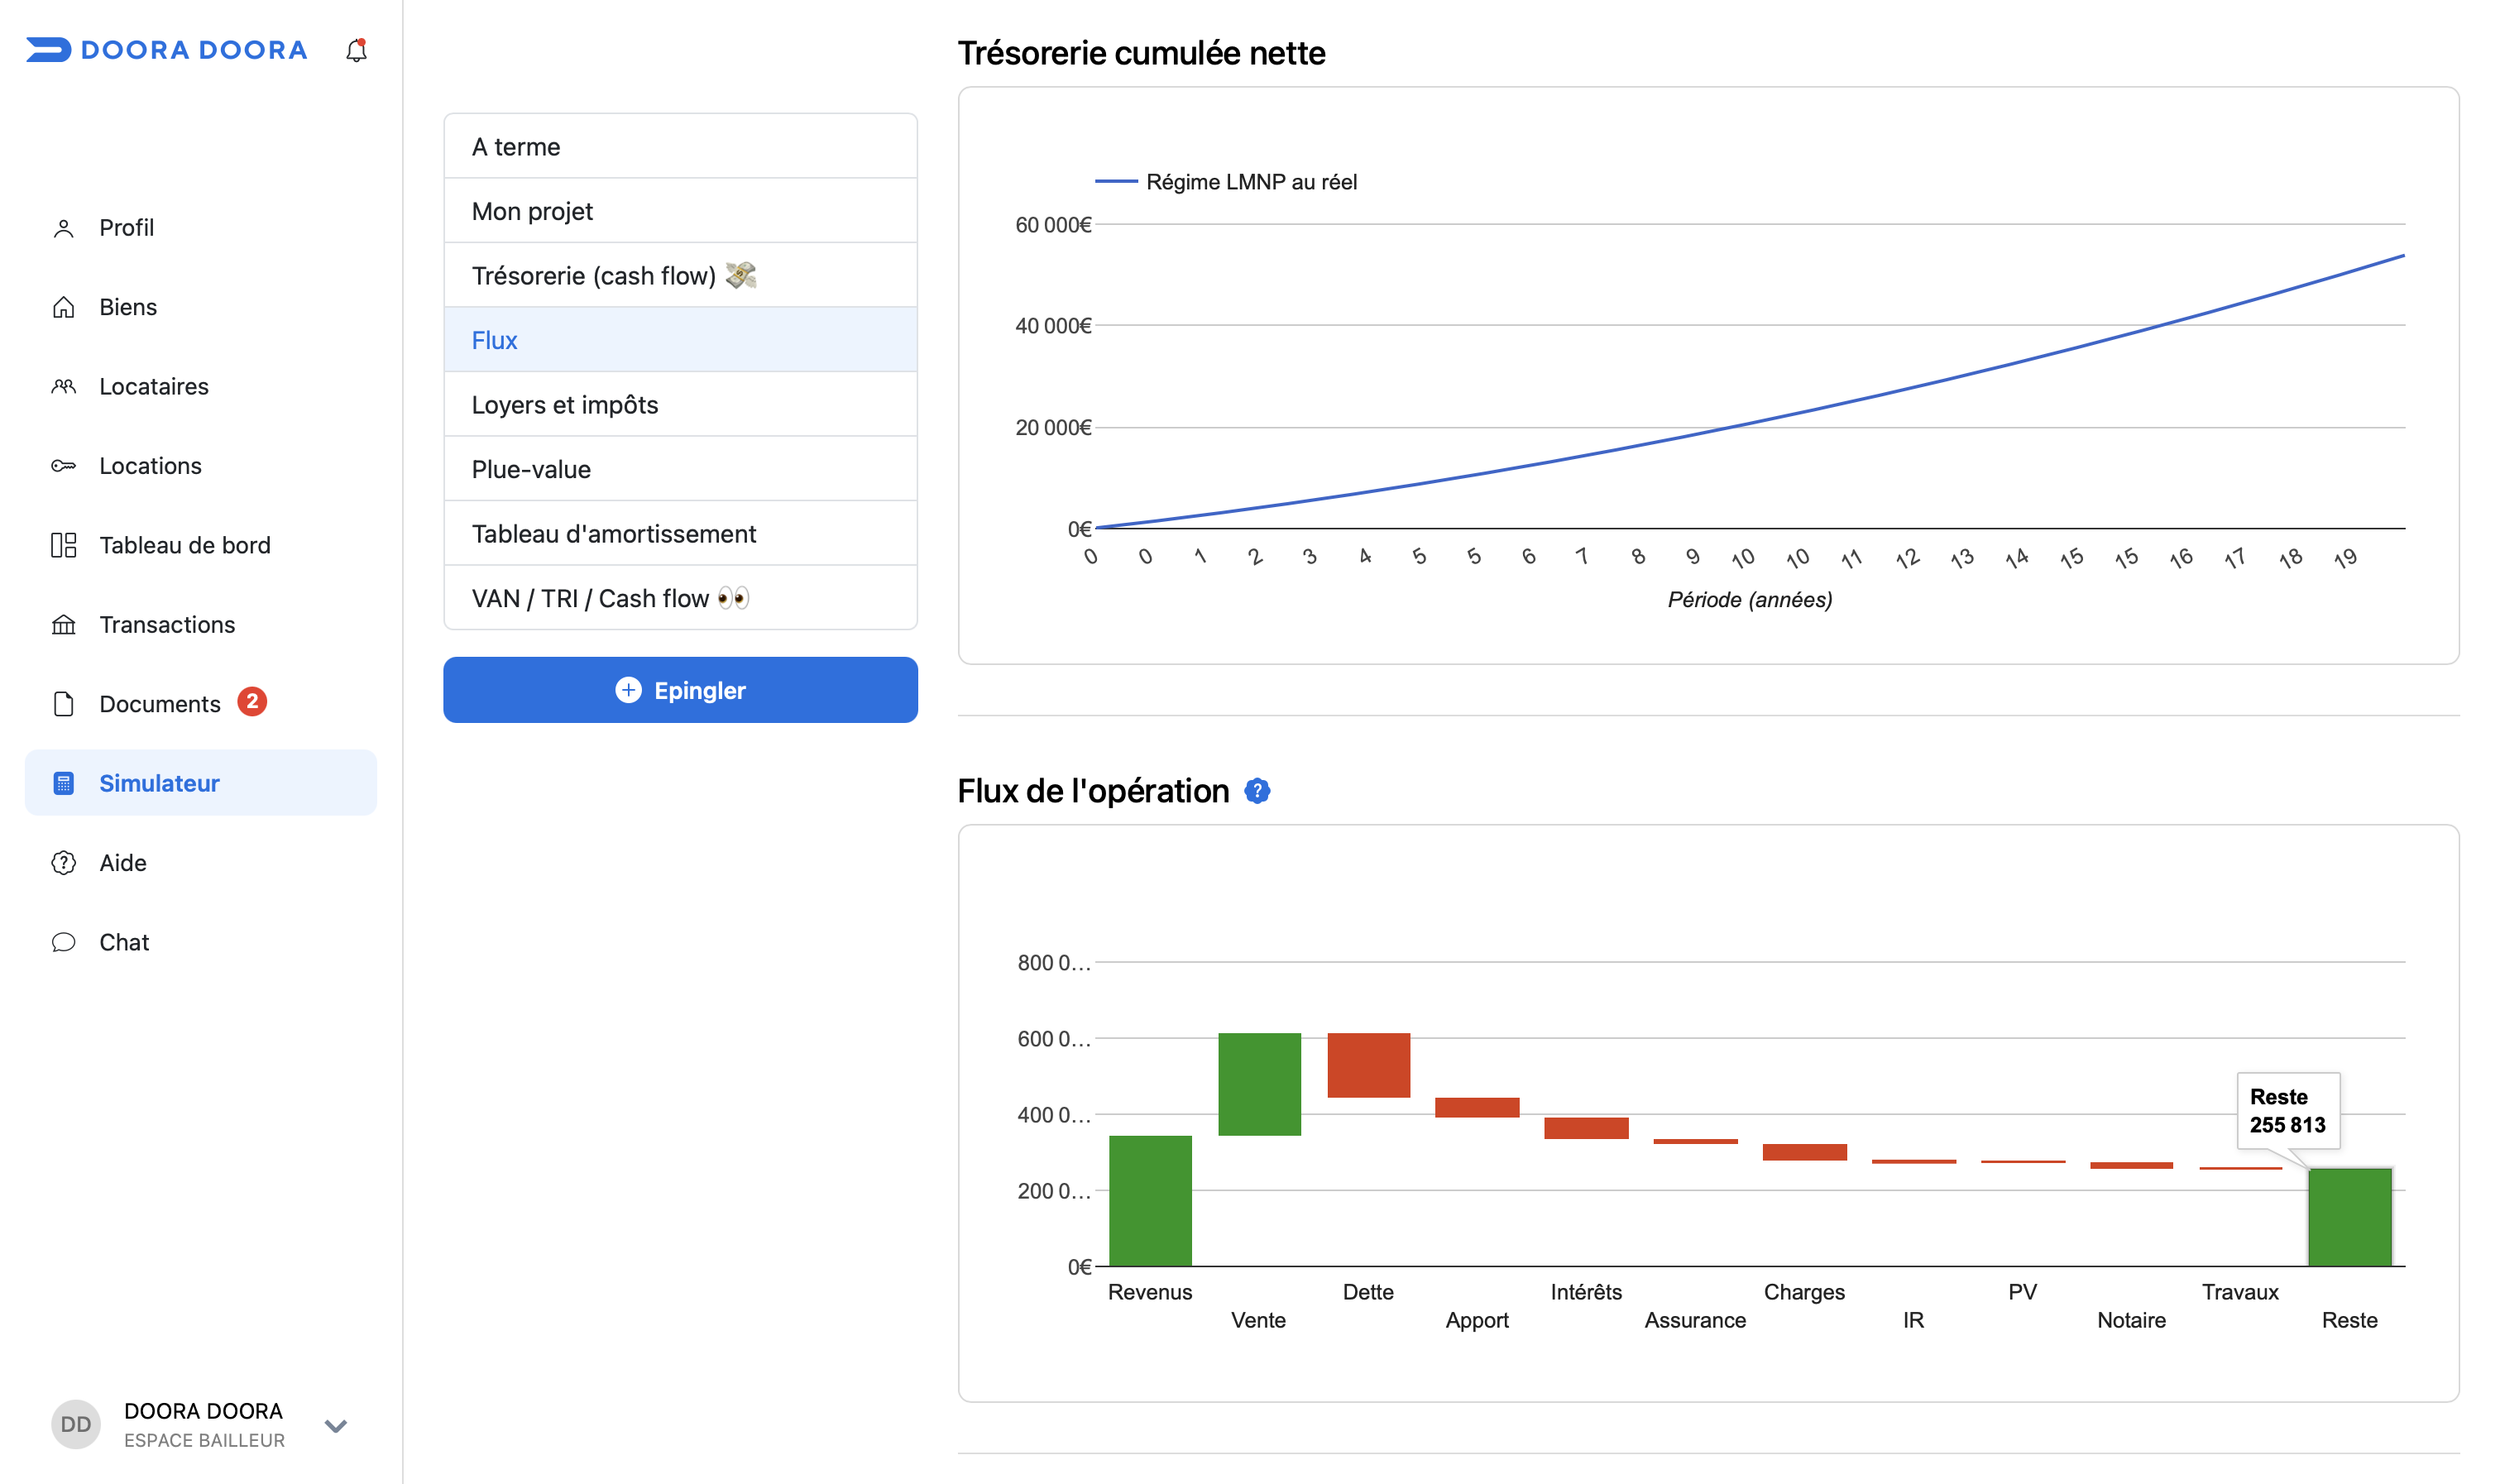
Task: Click the green Reste bar in waterfall chart
Action: pos(2350,1217)
